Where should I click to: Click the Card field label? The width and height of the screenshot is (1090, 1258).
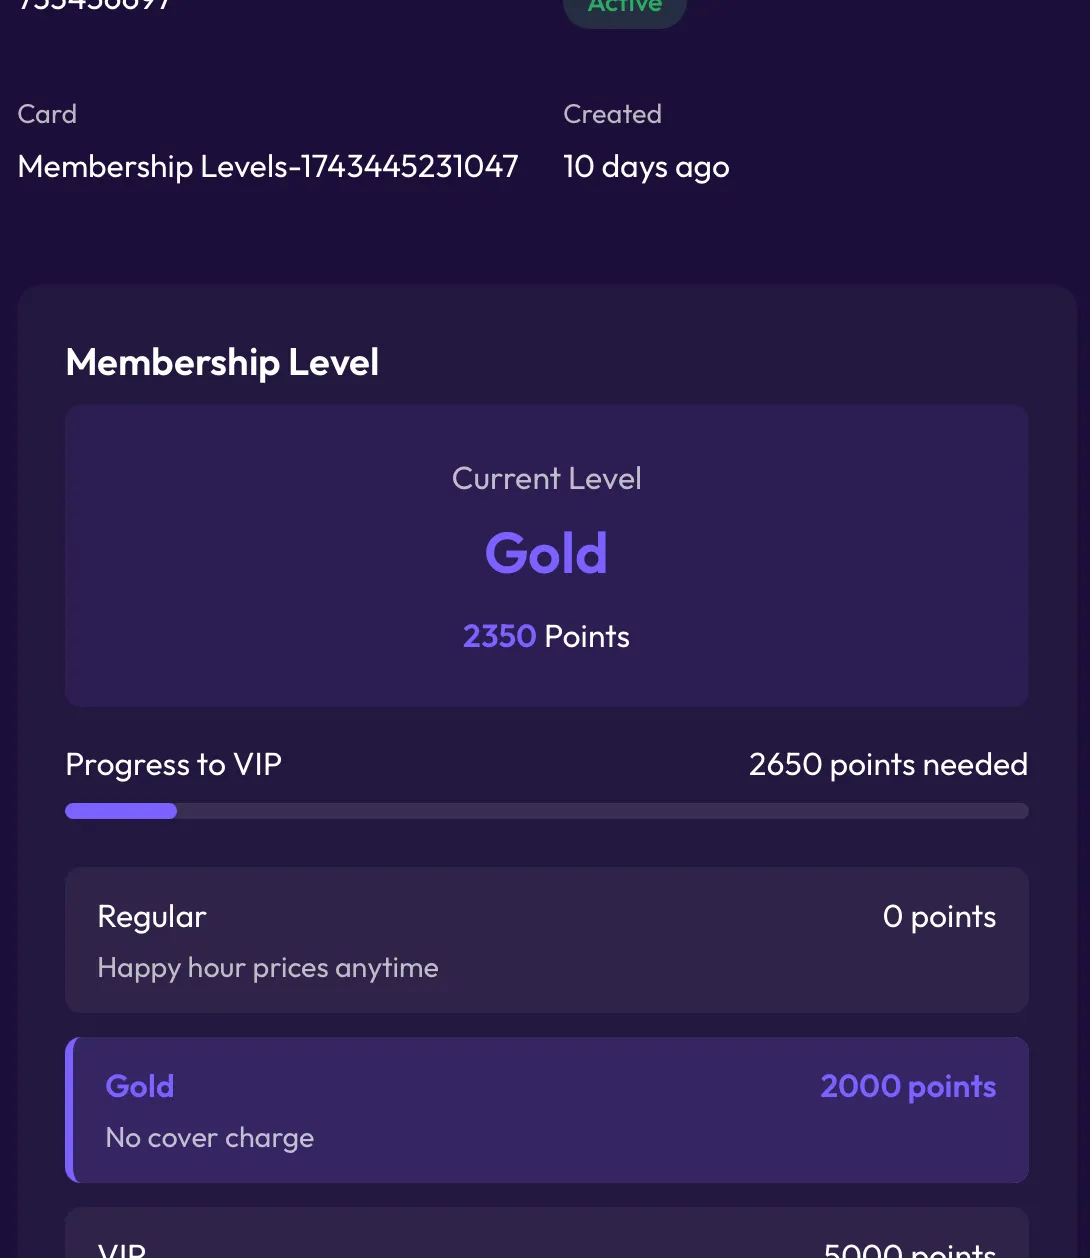coord(47,114)
